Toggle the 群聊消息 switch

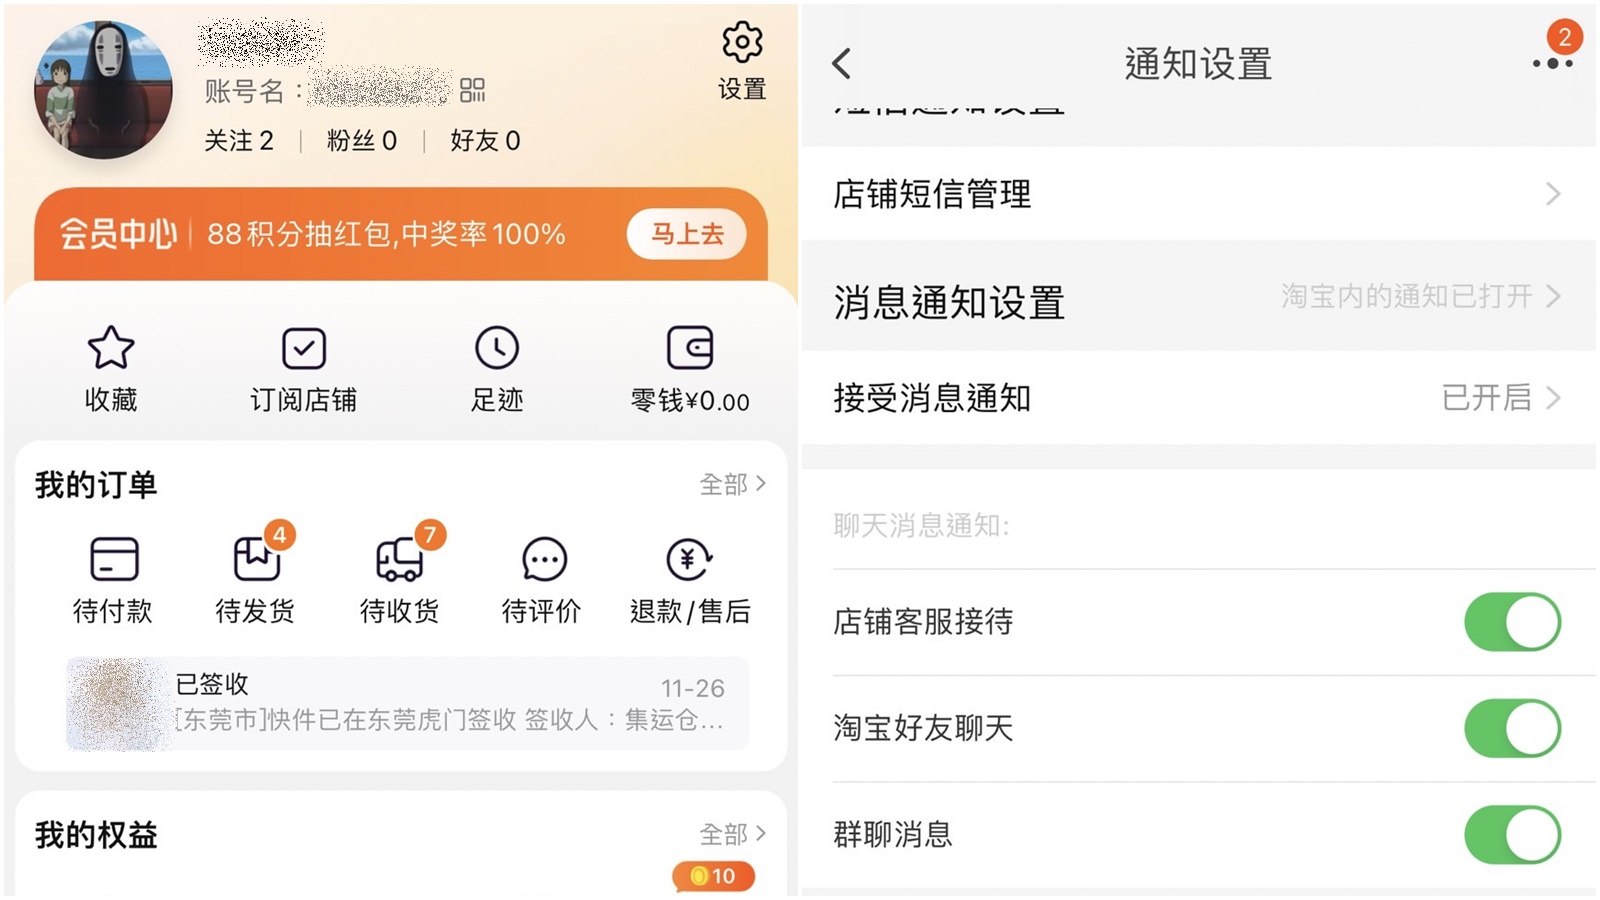(1512, 834)
